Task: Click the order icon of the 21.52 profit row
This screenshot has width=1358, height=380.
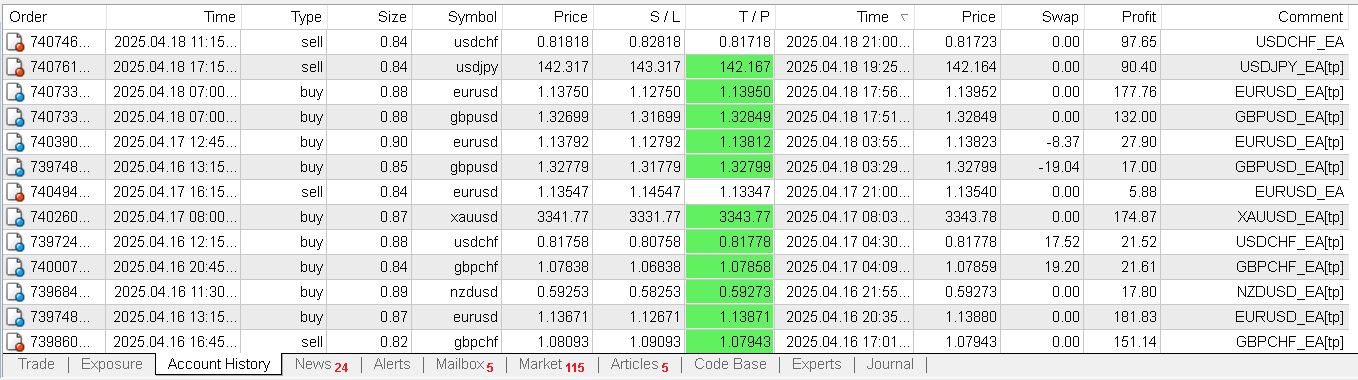Action: pos(15,242)
